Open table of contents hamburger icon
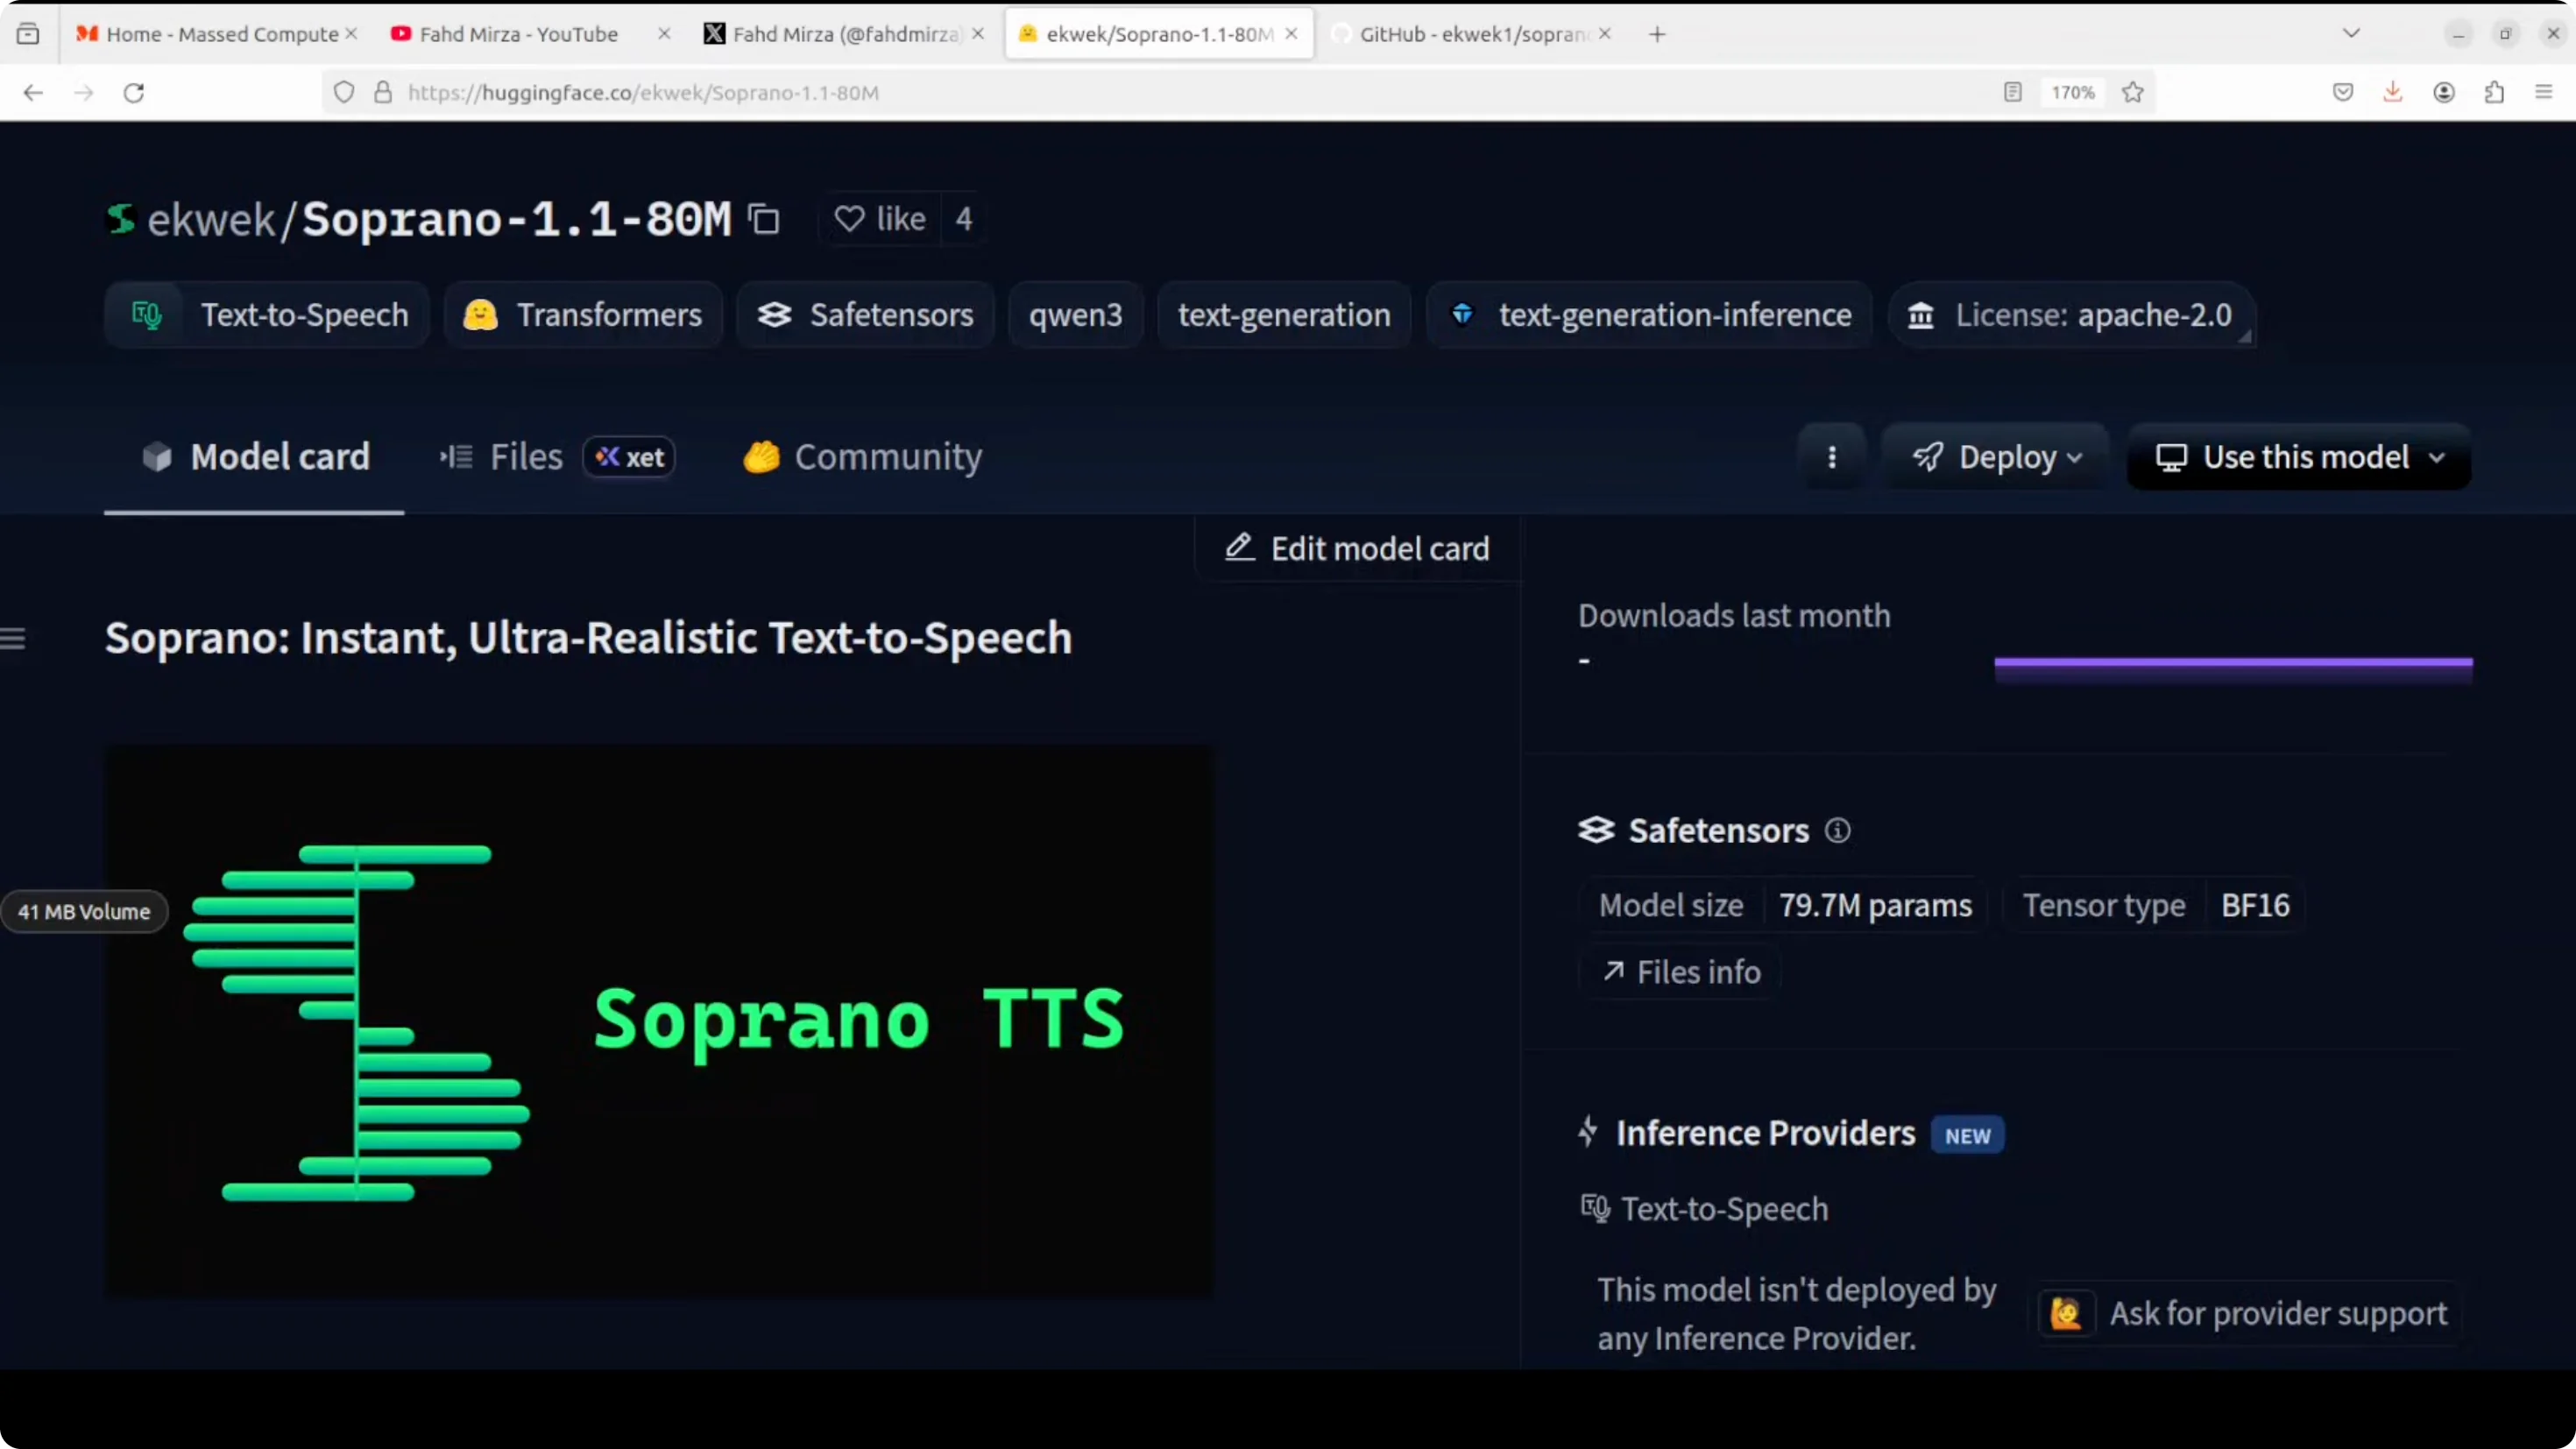Viewport: 2576px width, 1449px height. (x=13, y=638)
